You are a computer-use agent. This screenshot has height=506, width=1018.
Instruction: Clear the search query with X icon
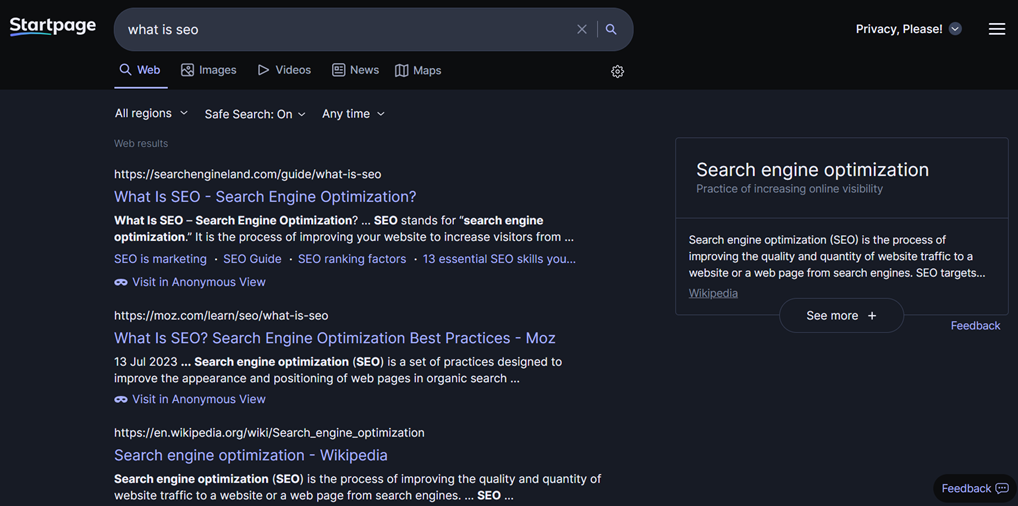[582, 29]
